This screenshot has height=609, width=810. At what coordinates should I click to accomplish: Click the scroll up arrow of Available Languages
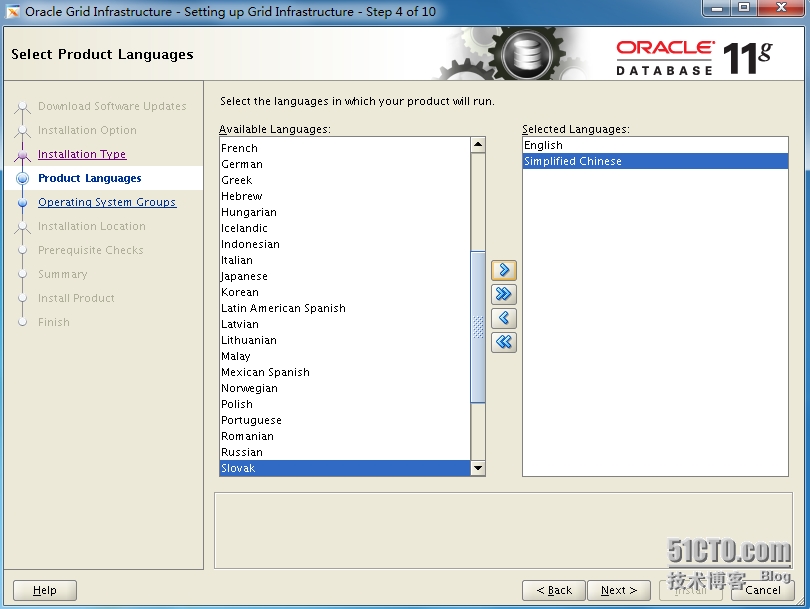pos(478,145)
